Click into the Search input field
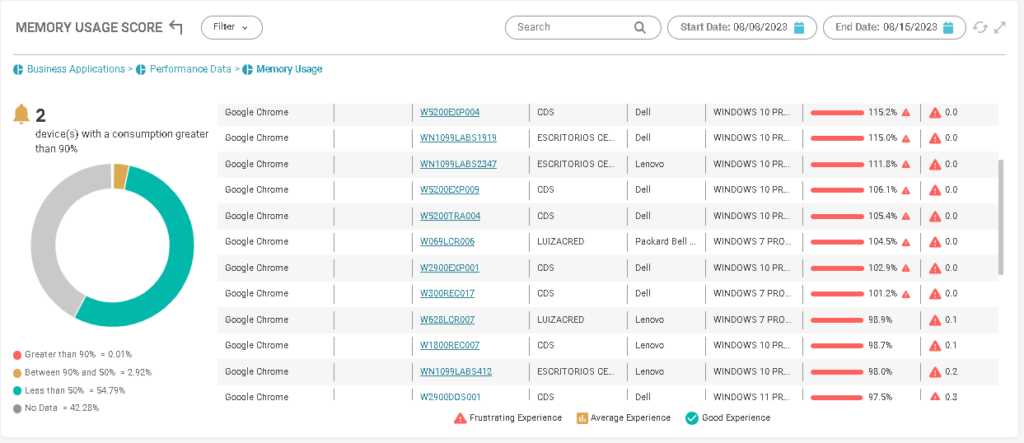This screenshot has height=443, width=1024. pos(572,28)
